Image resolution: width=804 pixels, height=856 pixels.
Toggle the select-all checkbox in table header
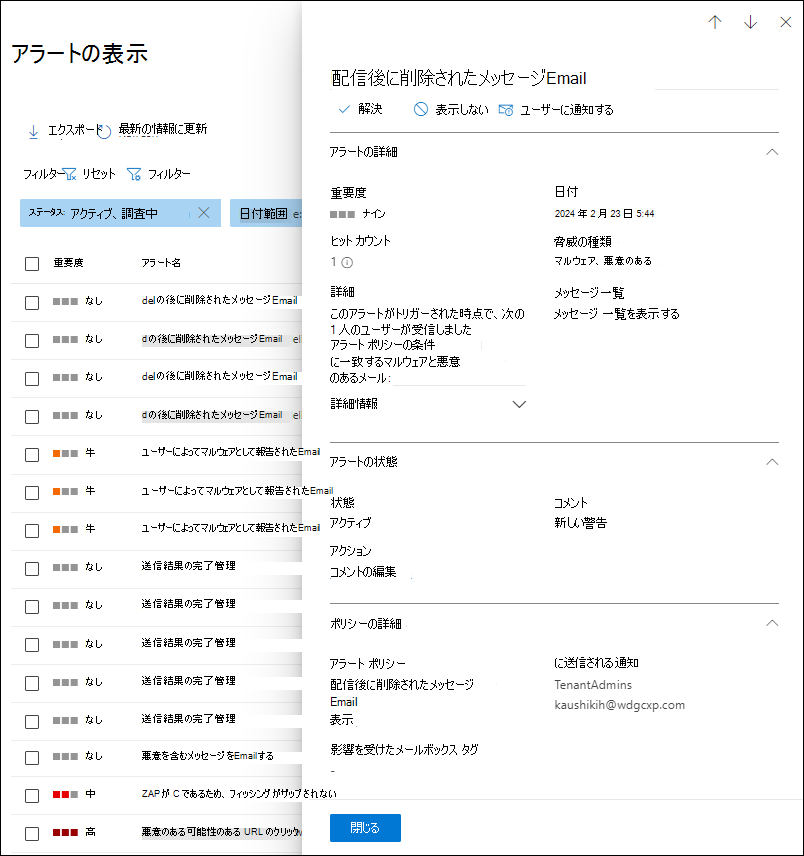(x=32, y=264)
